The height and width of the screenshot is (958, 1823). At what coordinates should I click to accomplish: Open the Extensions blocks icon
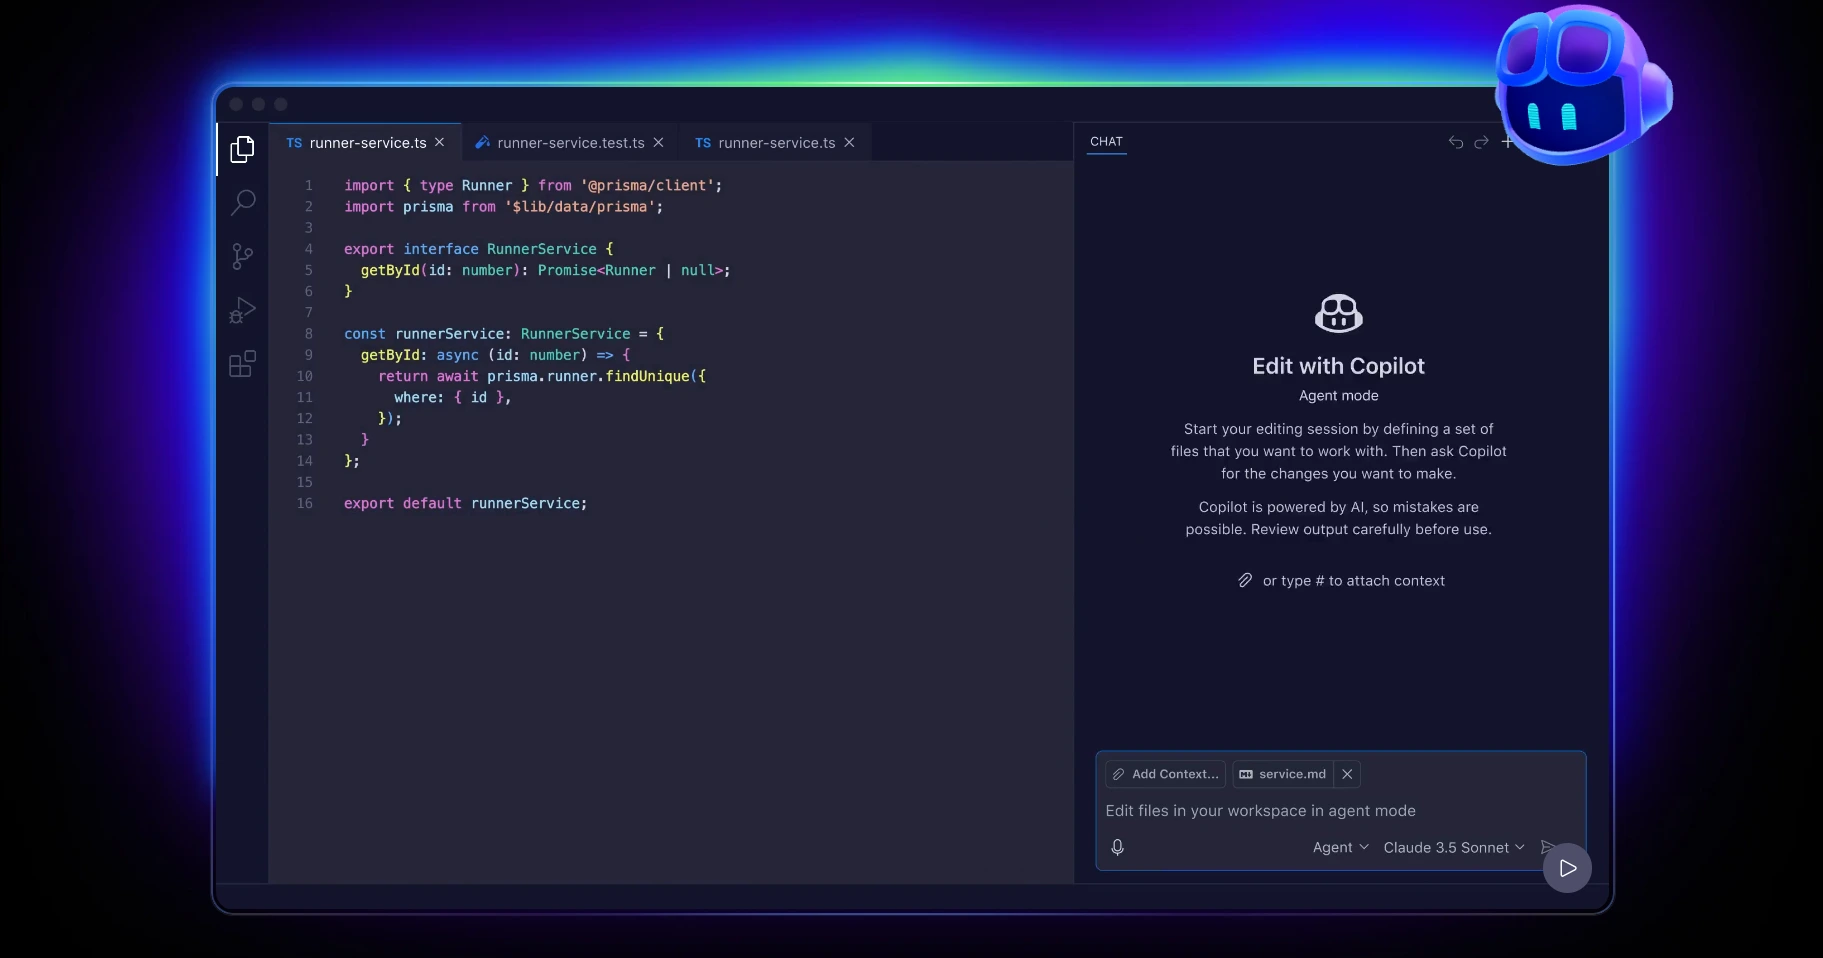(x=242, y=364)
